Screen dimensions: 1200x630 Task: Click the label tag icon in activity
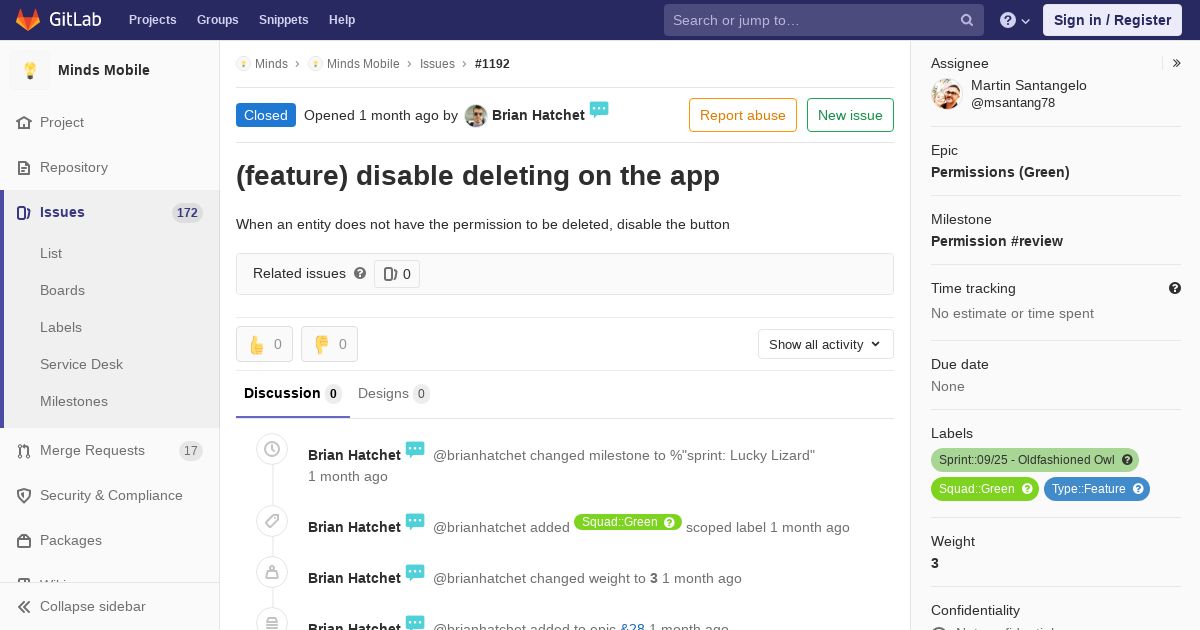(272, 522)
